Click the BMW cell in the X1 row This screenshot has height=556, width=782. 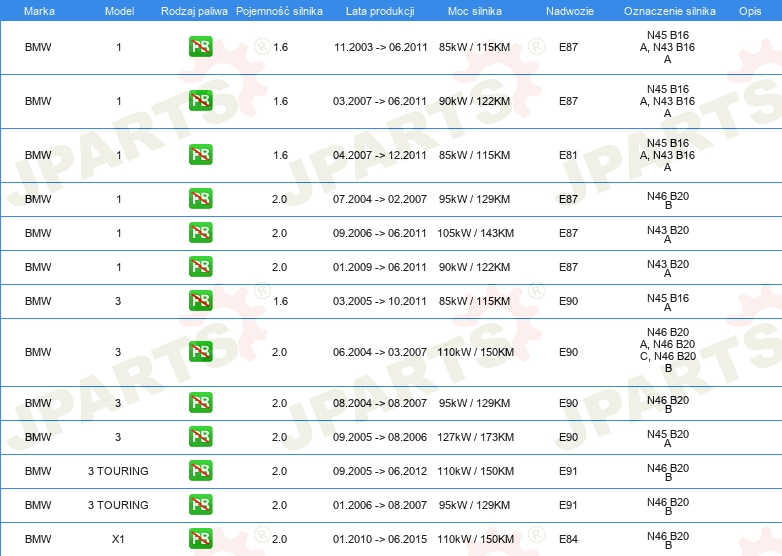pyautogui.click(x=38, y=539)
